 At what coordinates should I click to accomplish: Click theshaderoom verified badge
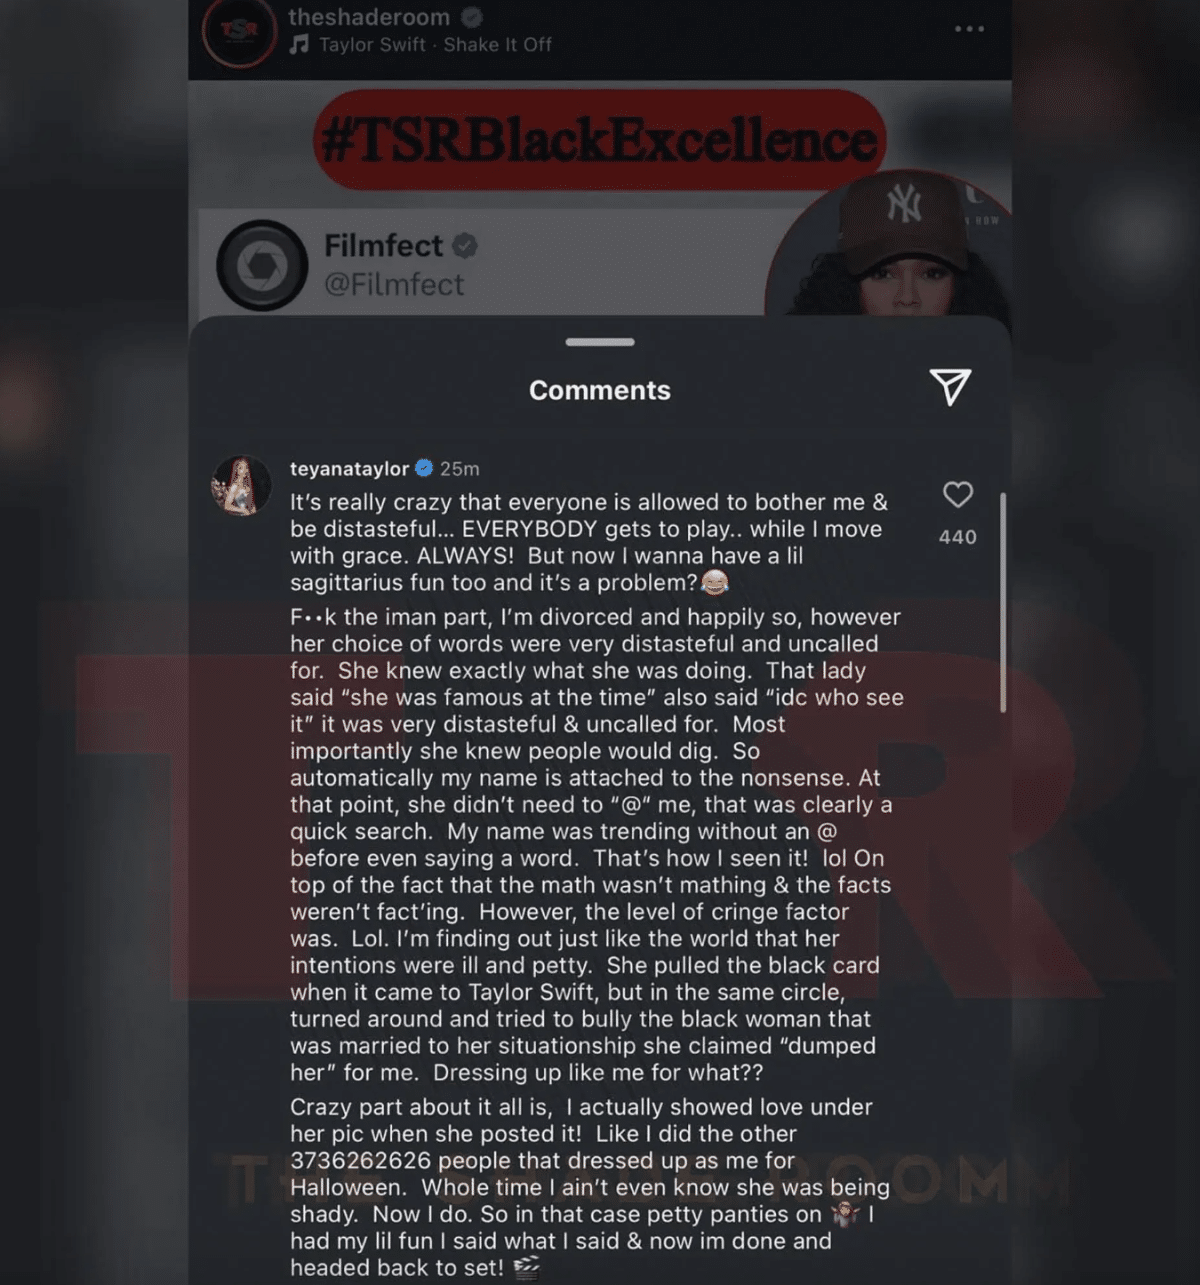[x=472, y=16]
